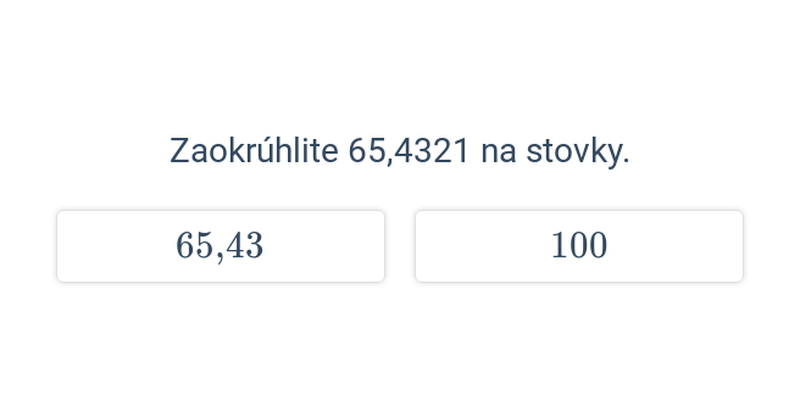The image size is (800, 400).
Task: Click the word 'Zaokrúhlite' in the prompt
Action: pos(254,151)
